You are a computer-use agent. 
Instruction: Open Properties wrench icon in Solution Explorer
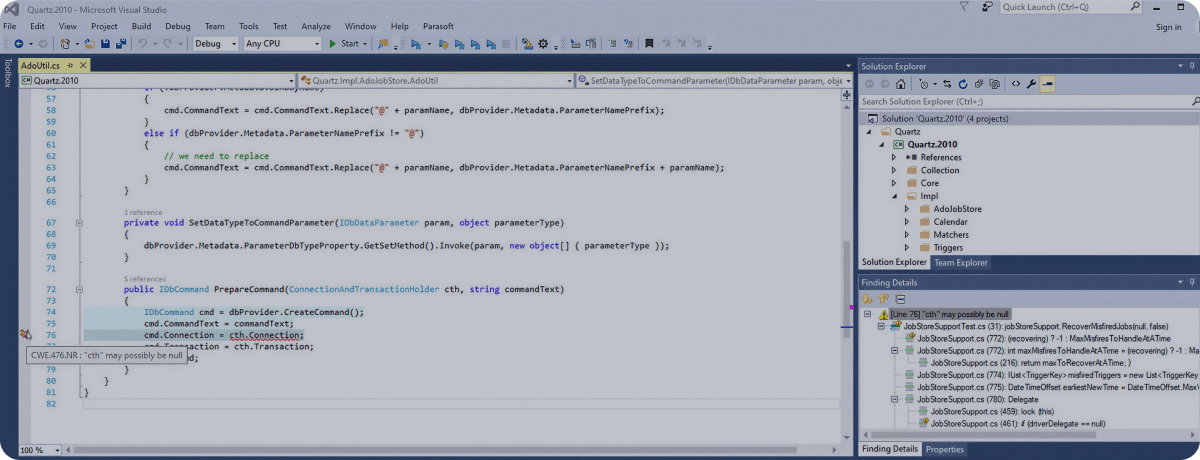point(1031,84)
